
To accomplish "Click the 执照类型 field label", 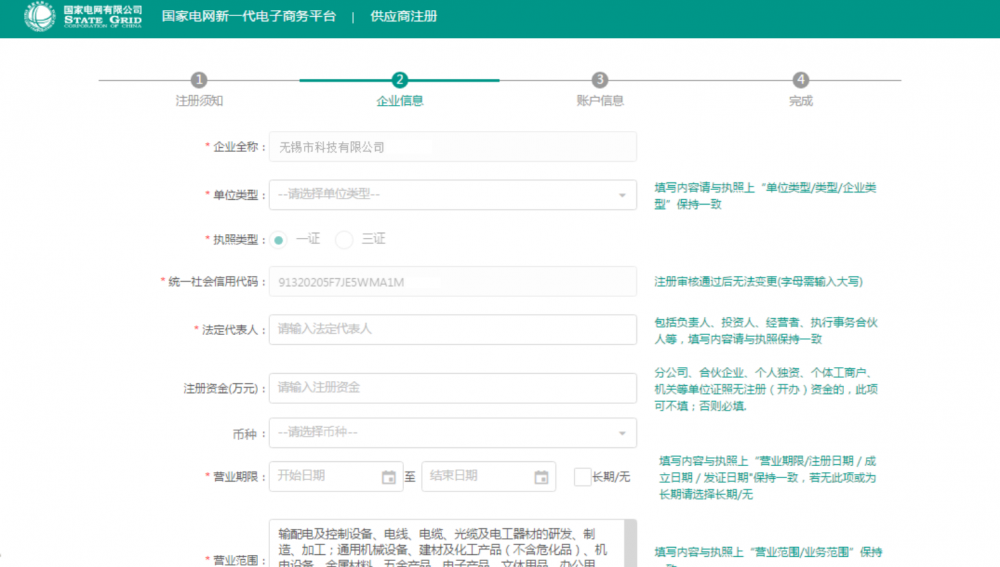I will (235, 240).
